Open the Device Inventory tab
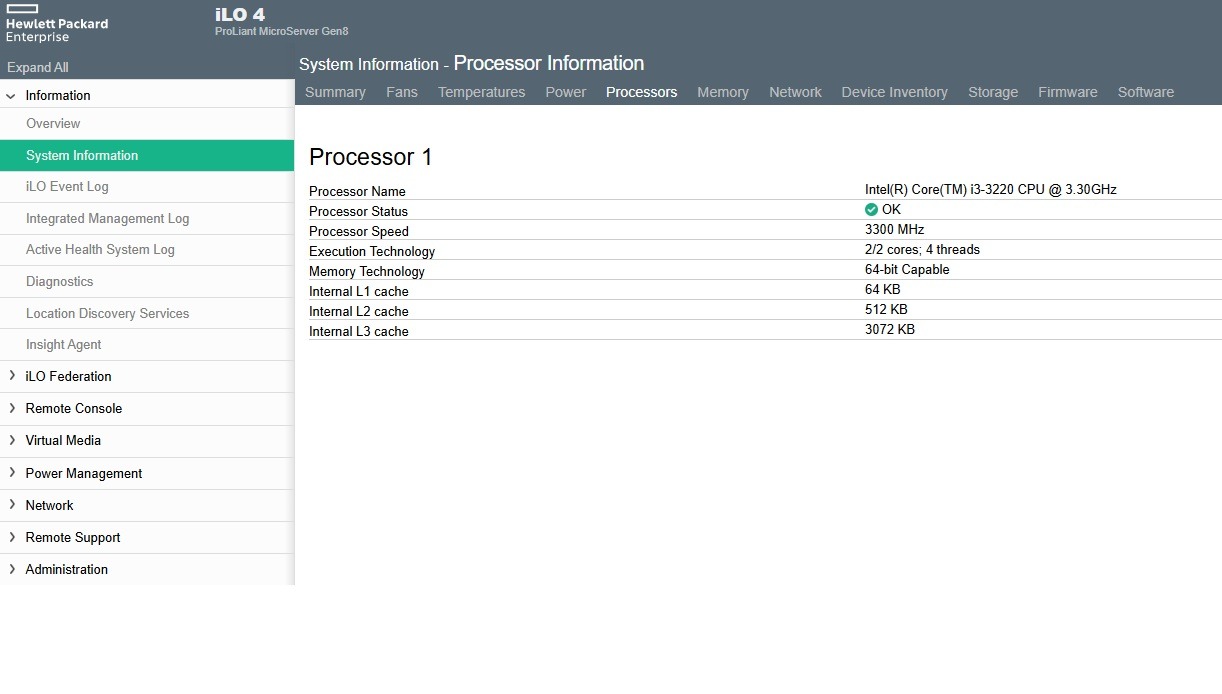The image size is (1222, 694). point(895,92)
